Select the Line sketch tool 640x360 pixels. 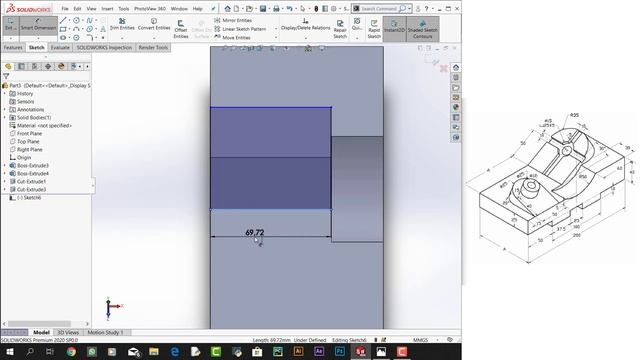coord(63,20)
